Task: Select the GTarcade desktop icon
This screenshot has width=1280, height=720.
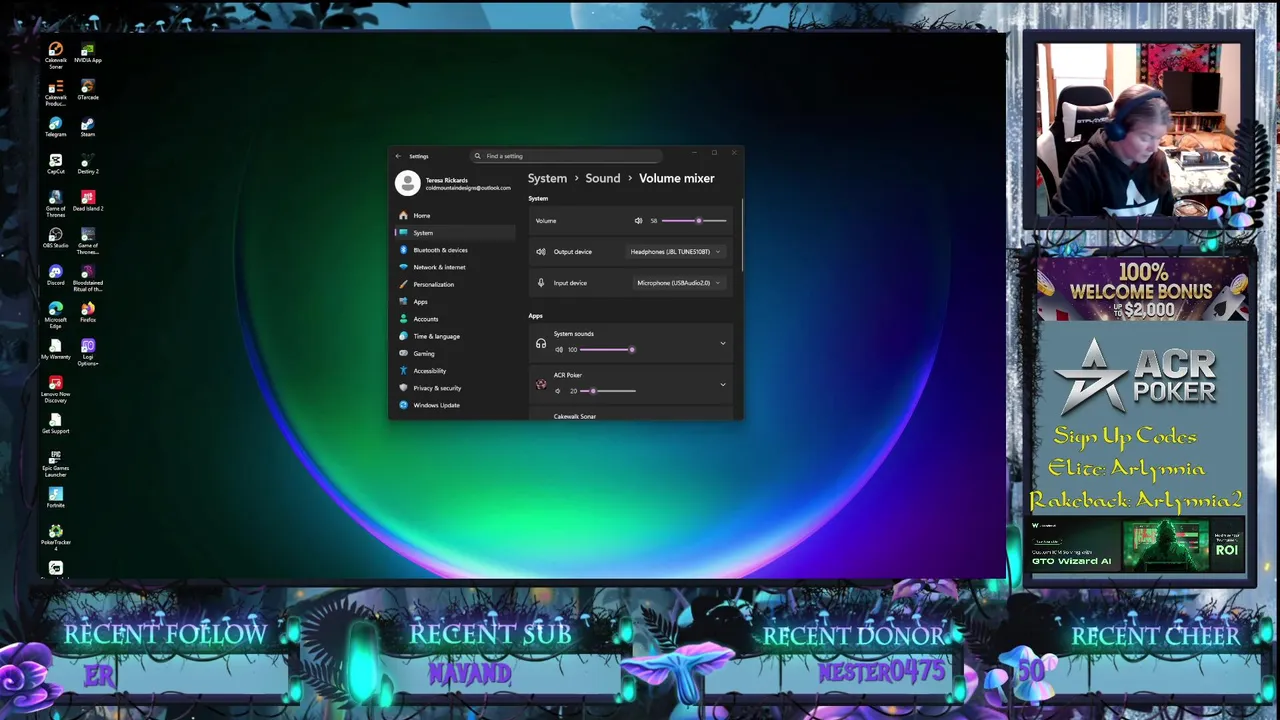Action: pyautogui.click(x=88, y=90)
